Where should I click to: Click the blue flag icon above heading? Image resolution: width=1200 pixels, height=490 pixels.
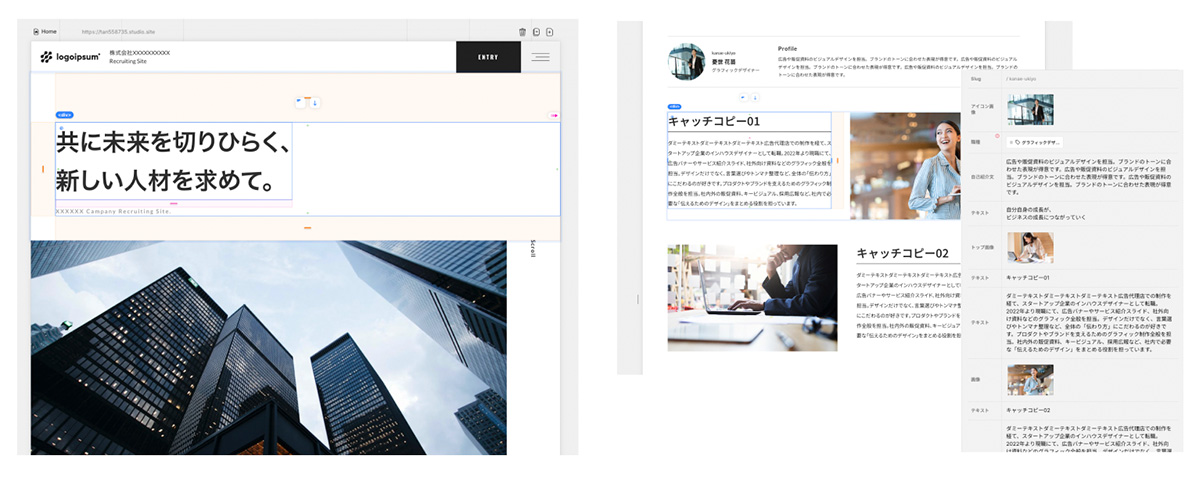[x=299, y=101]
